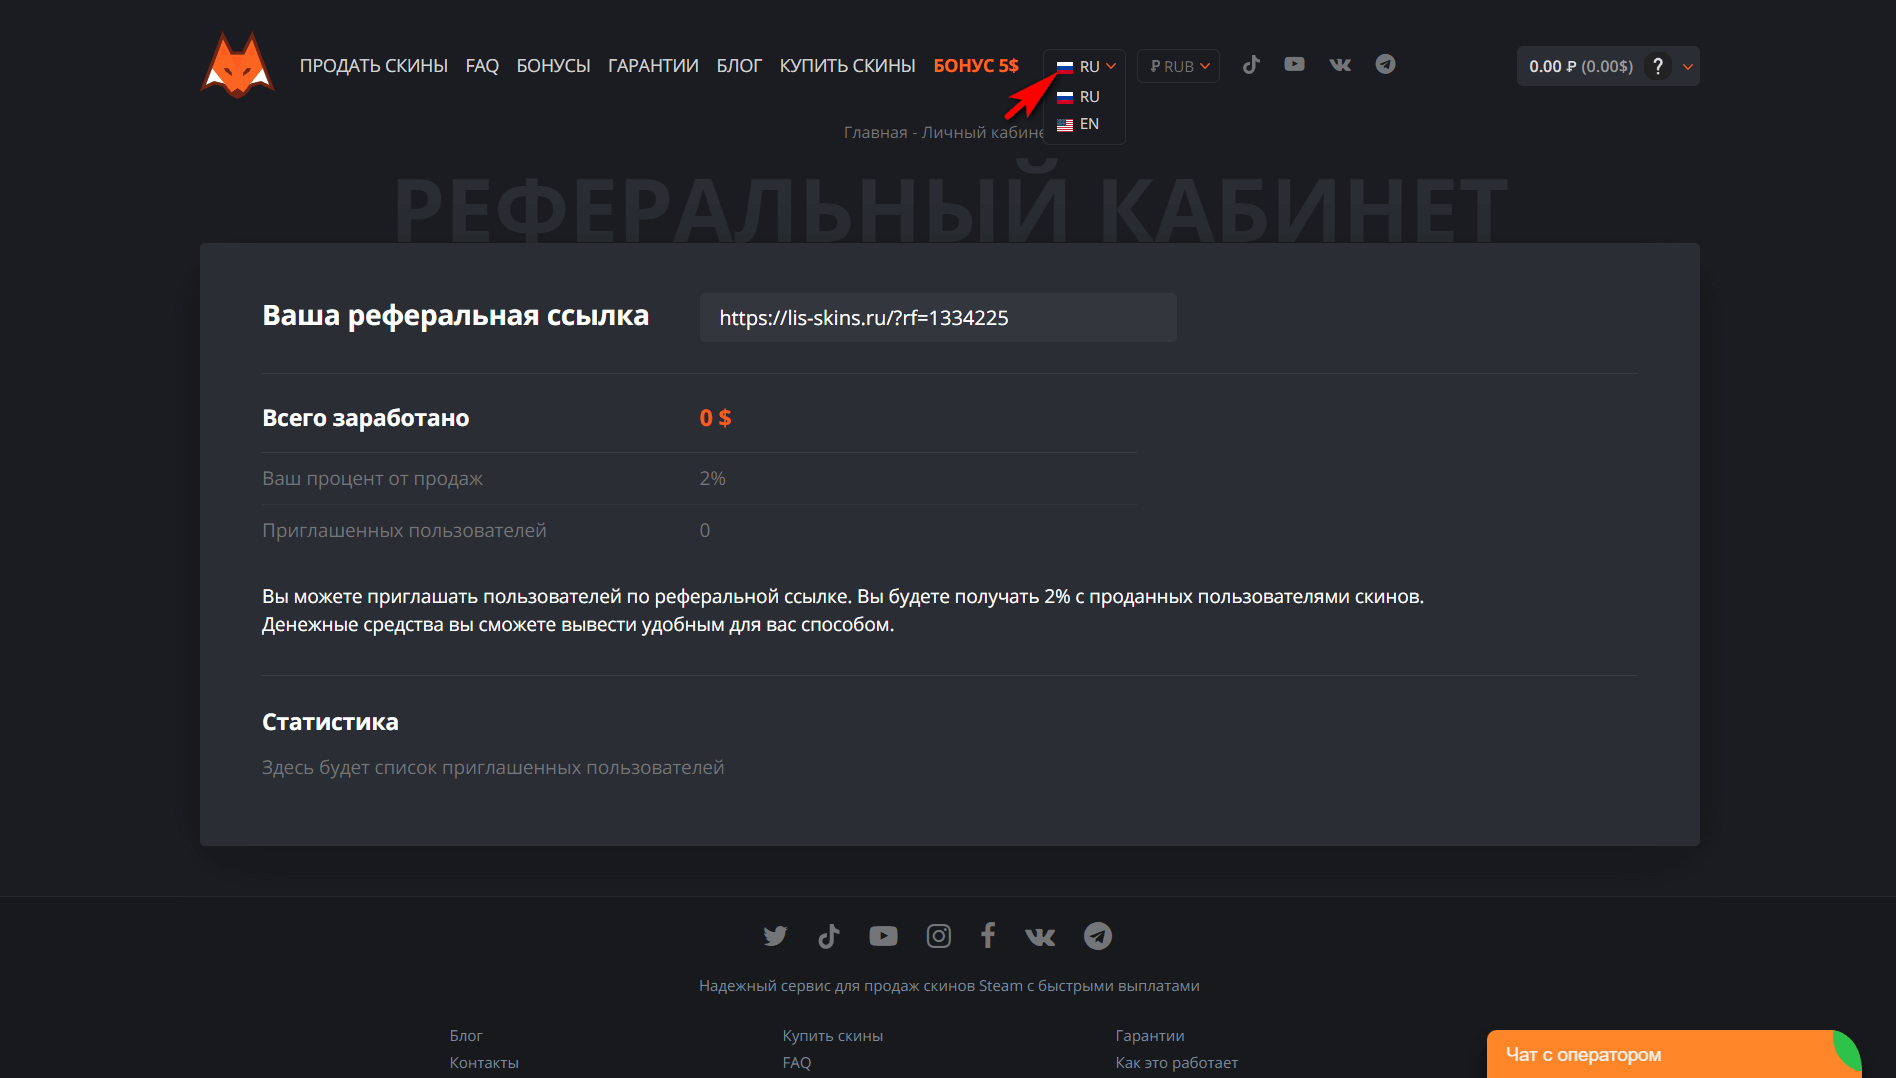Expand the RU language dropdown
The height and width of the screenshot is (1078, 1896).
pos(1086,66)
